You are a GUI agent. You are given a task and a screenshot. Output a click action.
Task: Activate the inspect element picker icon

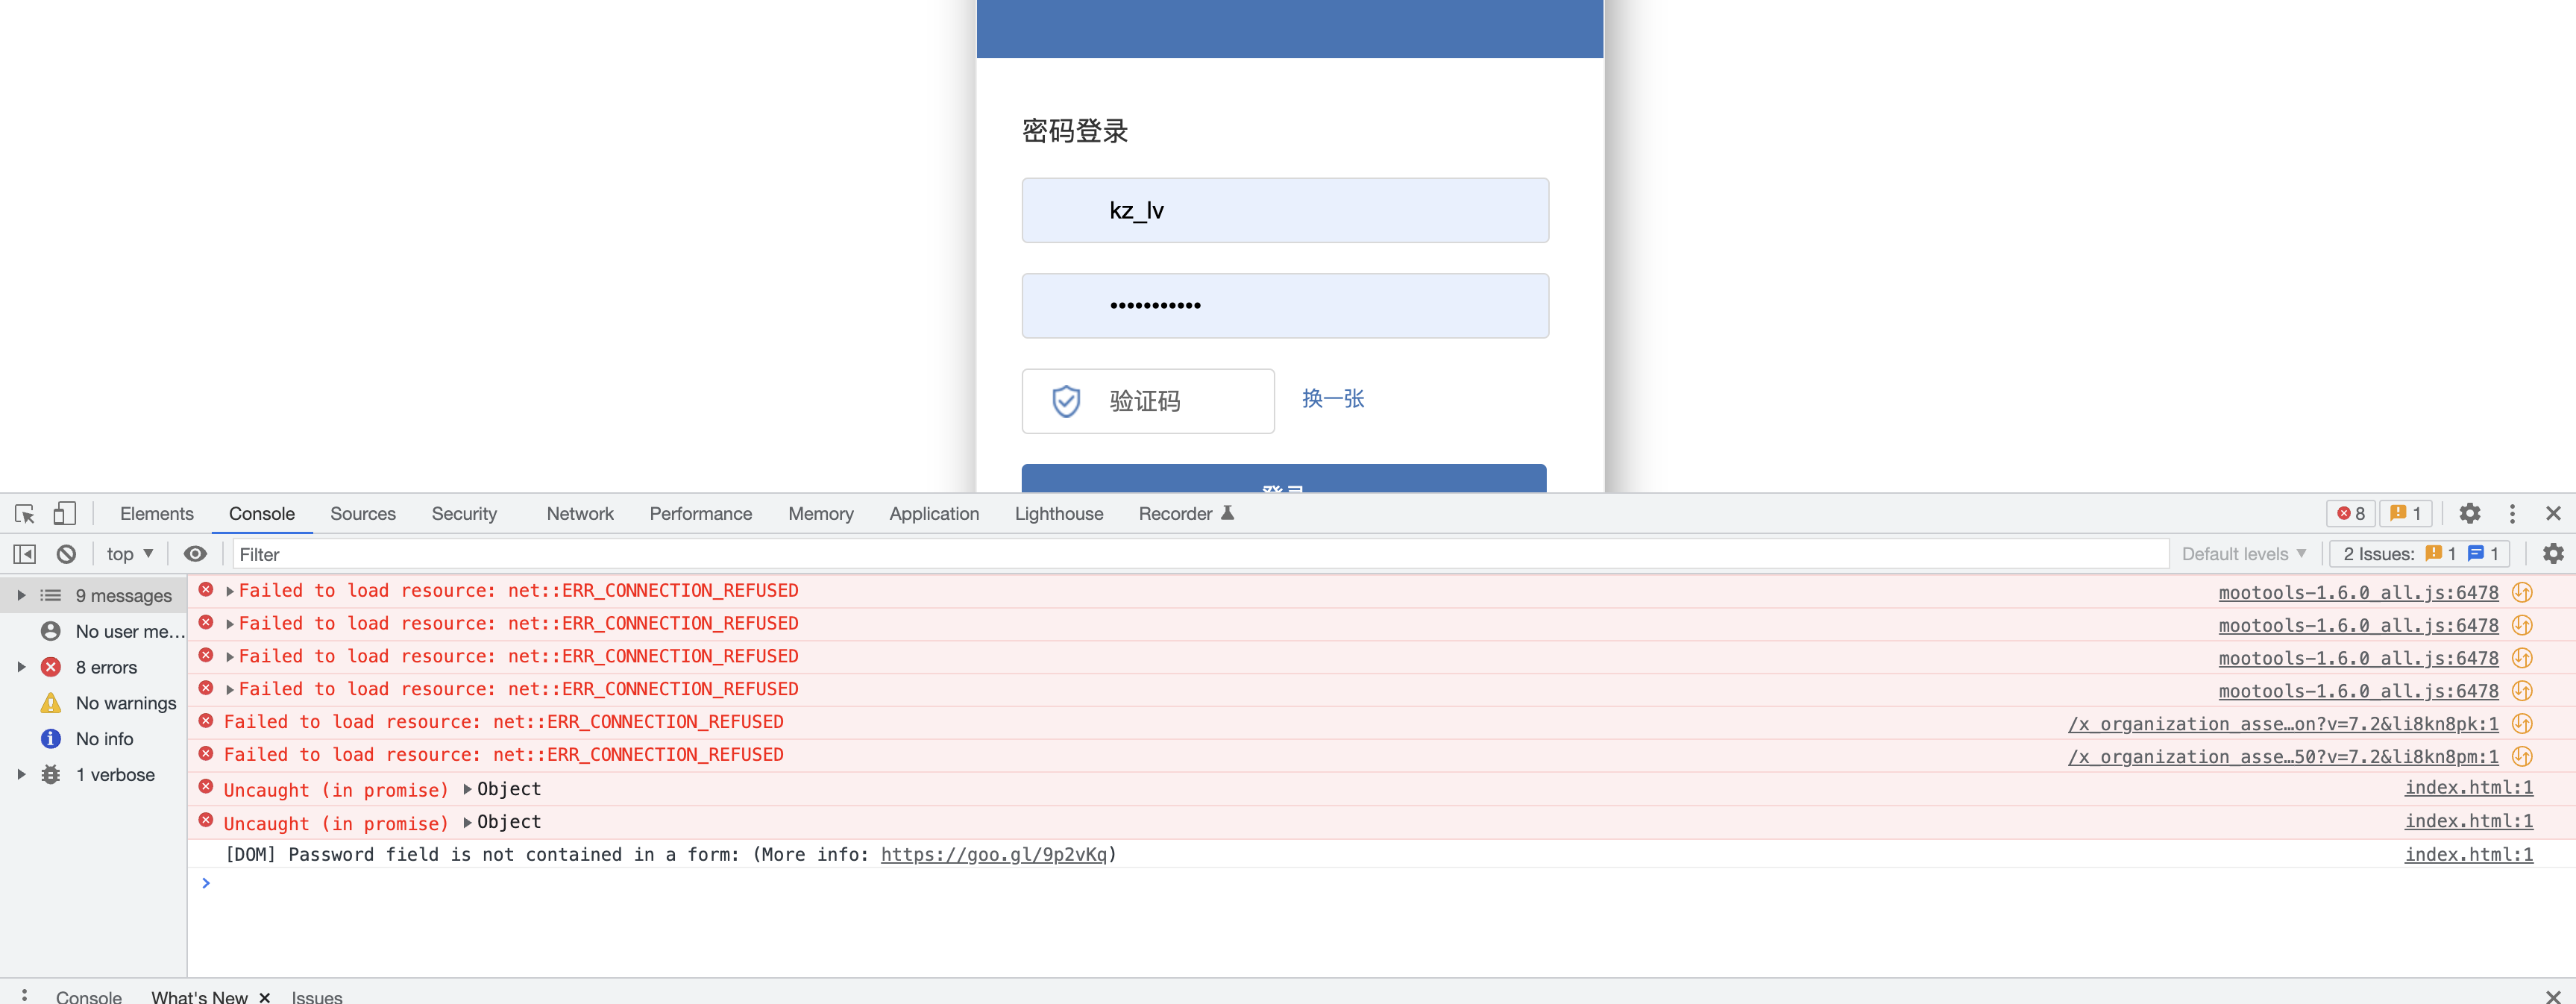click(x=25, y=514)
